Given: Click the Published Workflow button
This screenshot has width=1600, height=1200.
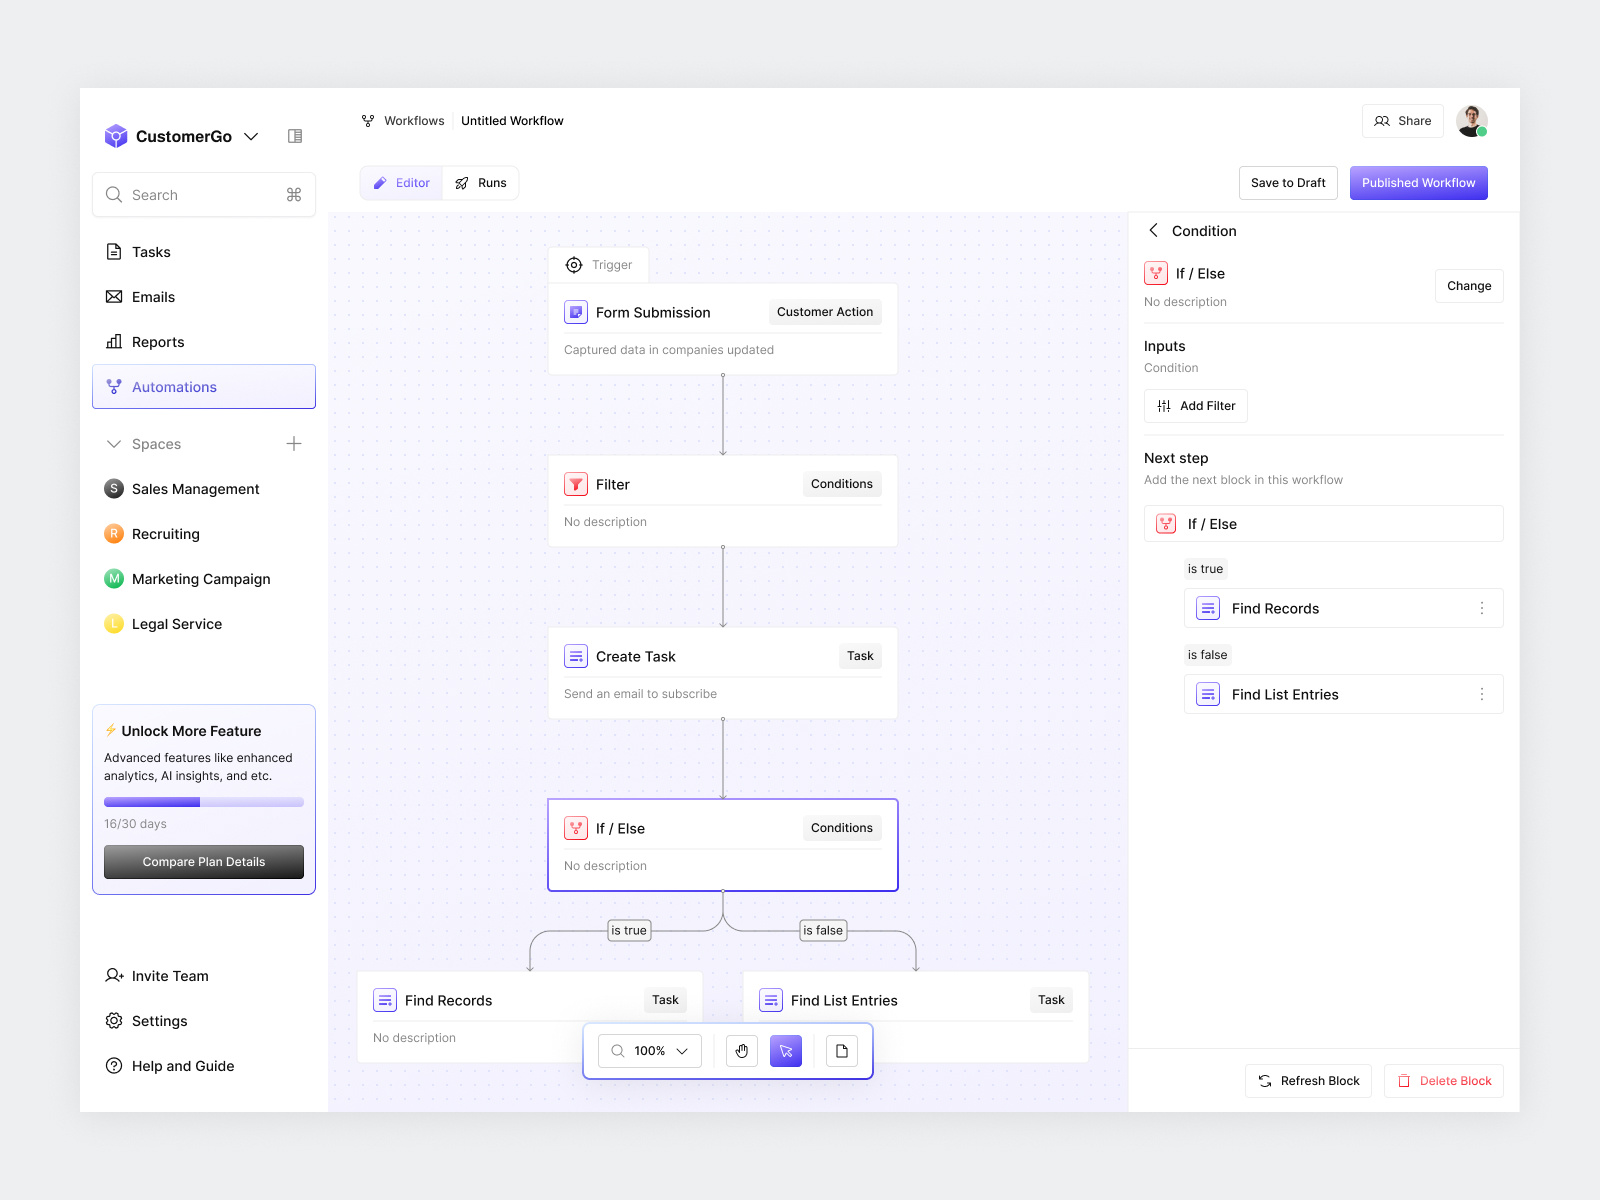Looking at the screenshot, I should [x=1418, y=183].
